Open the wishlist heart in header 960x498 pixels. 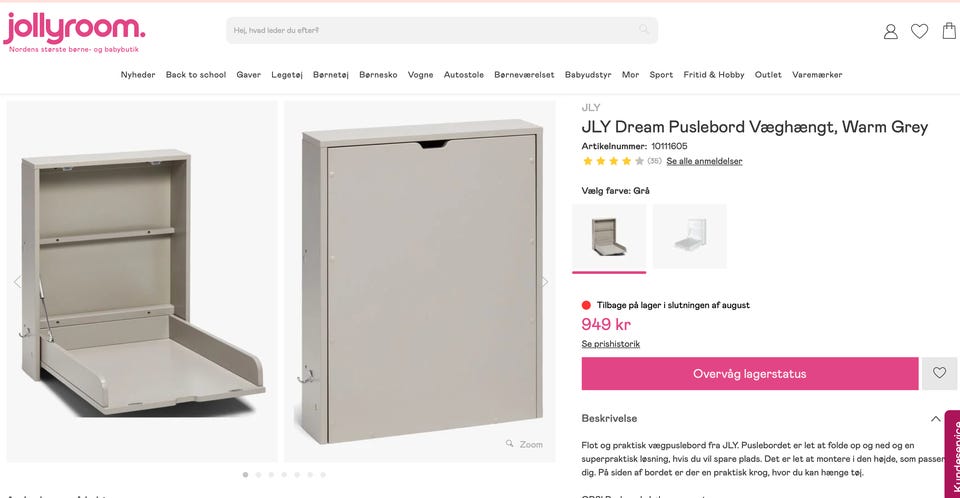coord(920,31)
